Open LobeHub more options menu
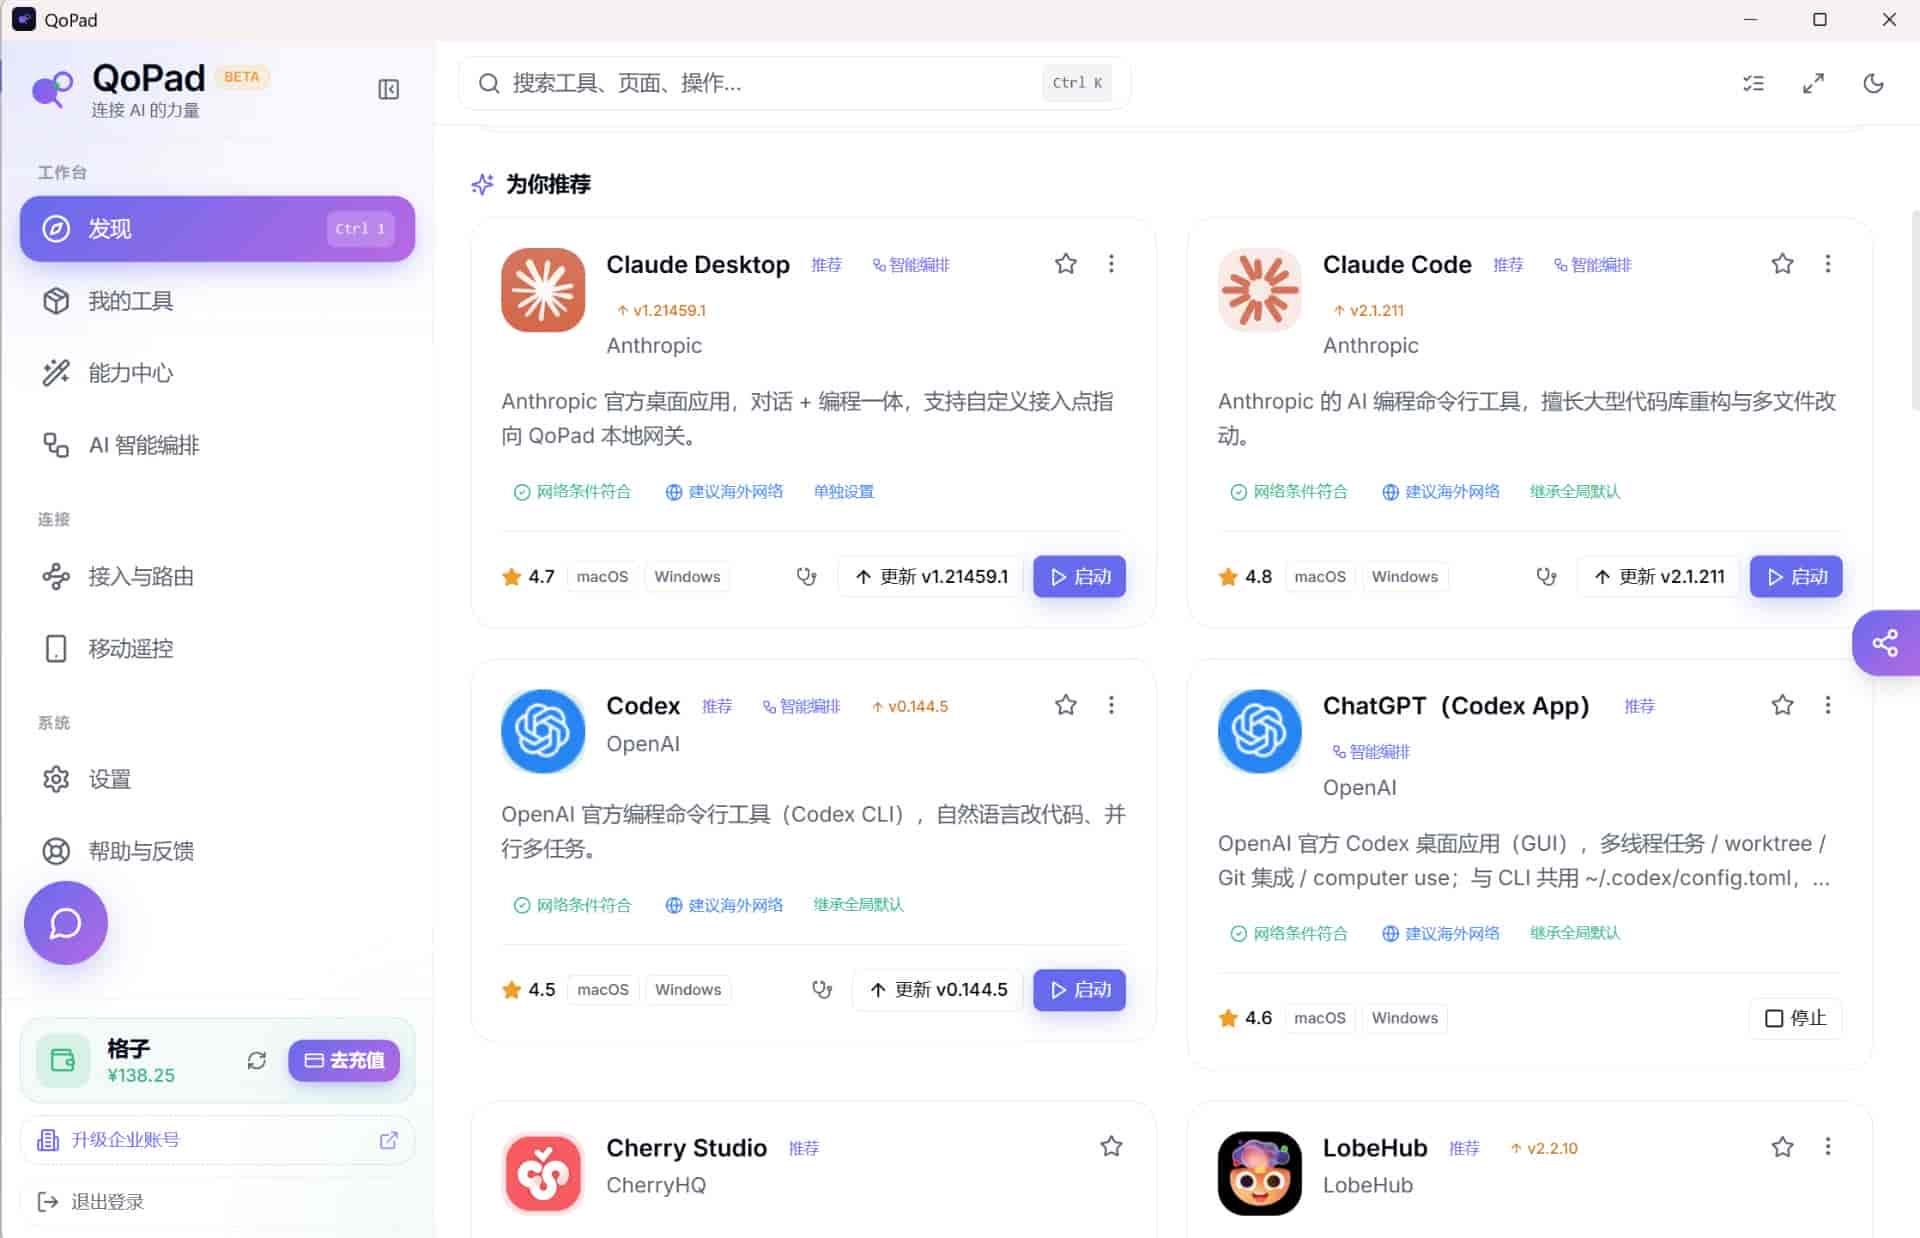Screen dimensions: 1920x1238 1828,1147
